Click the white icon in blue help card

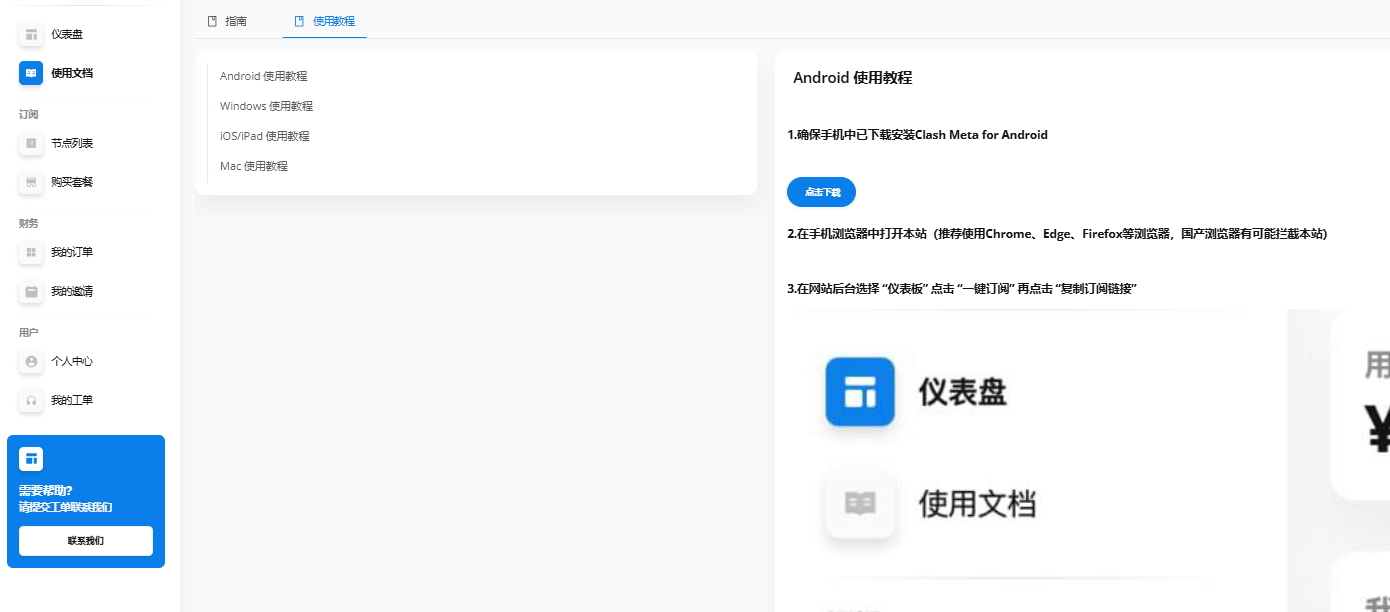[31, 459]
